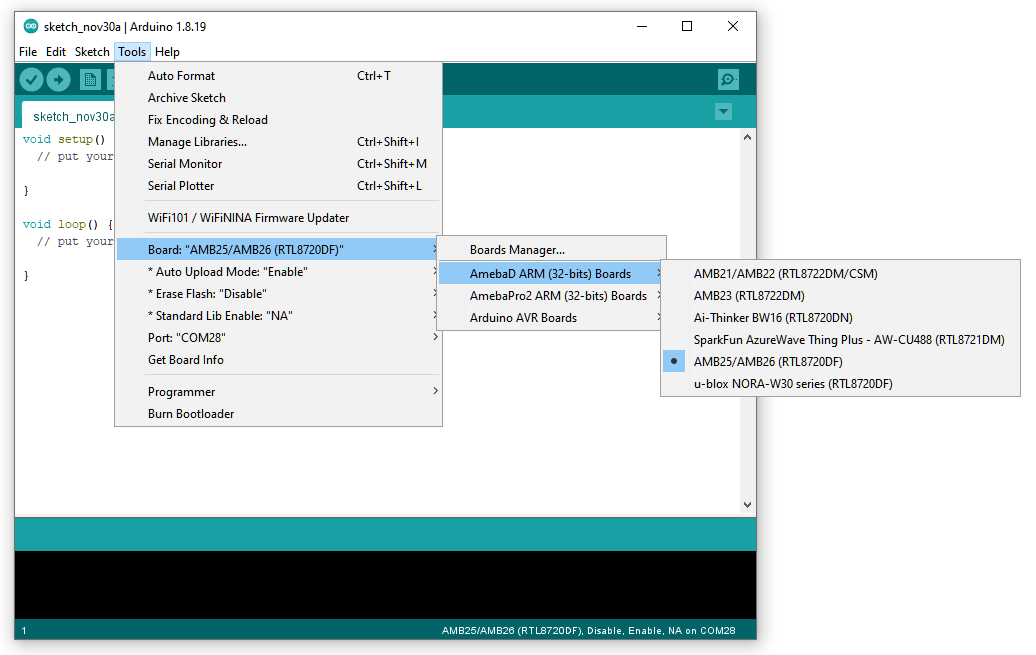Choose Burn Bootloader in Tools menu
The height and width of the screenshot is (655, 1036).
[x=191, y=414]
